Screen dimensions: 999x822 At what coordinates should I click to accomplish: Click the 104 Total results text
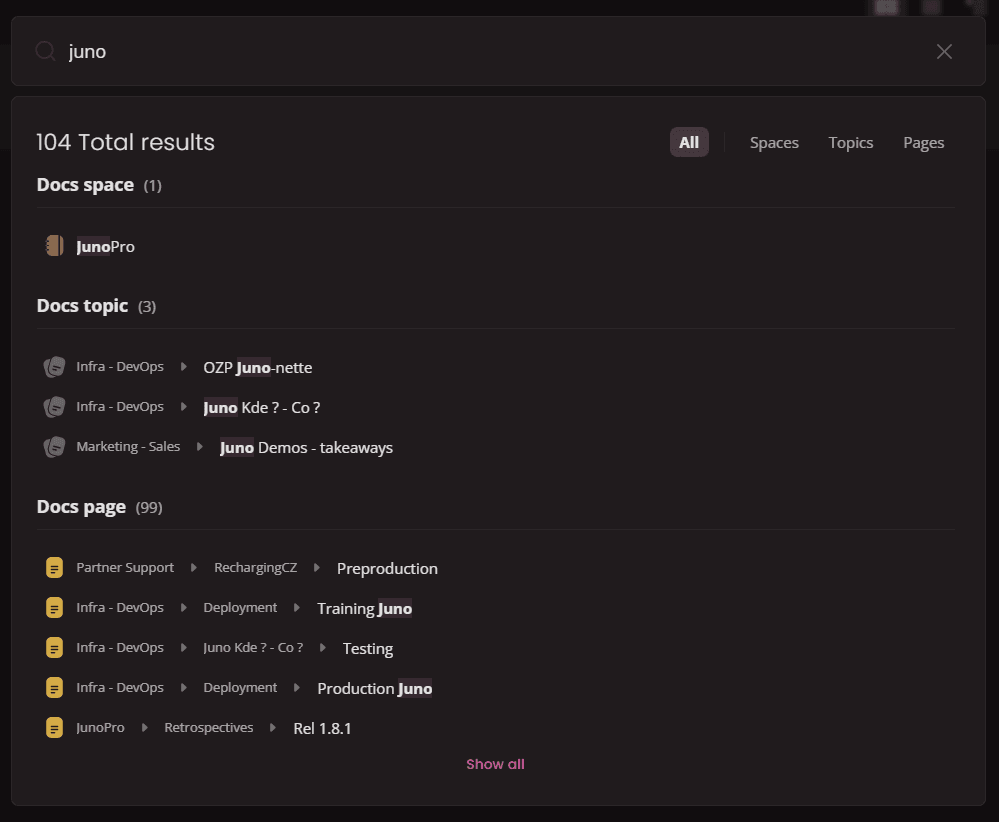(126, 142)
